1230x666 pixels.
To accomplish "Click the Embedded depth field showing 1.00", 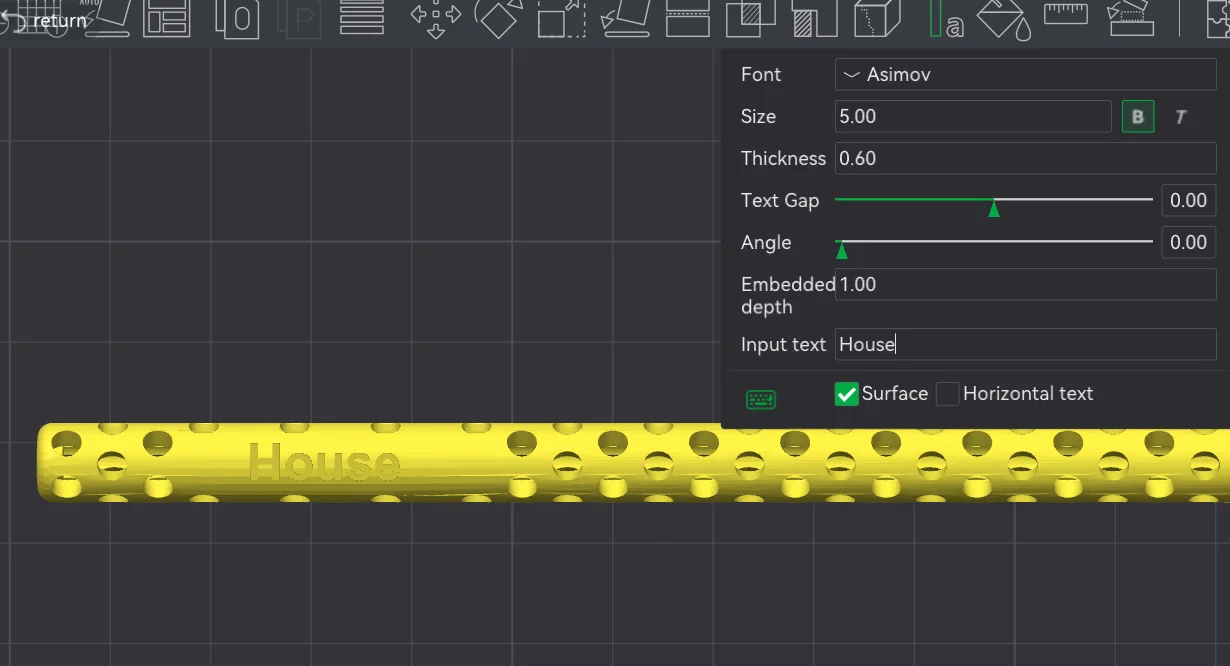I will 1025,284.
